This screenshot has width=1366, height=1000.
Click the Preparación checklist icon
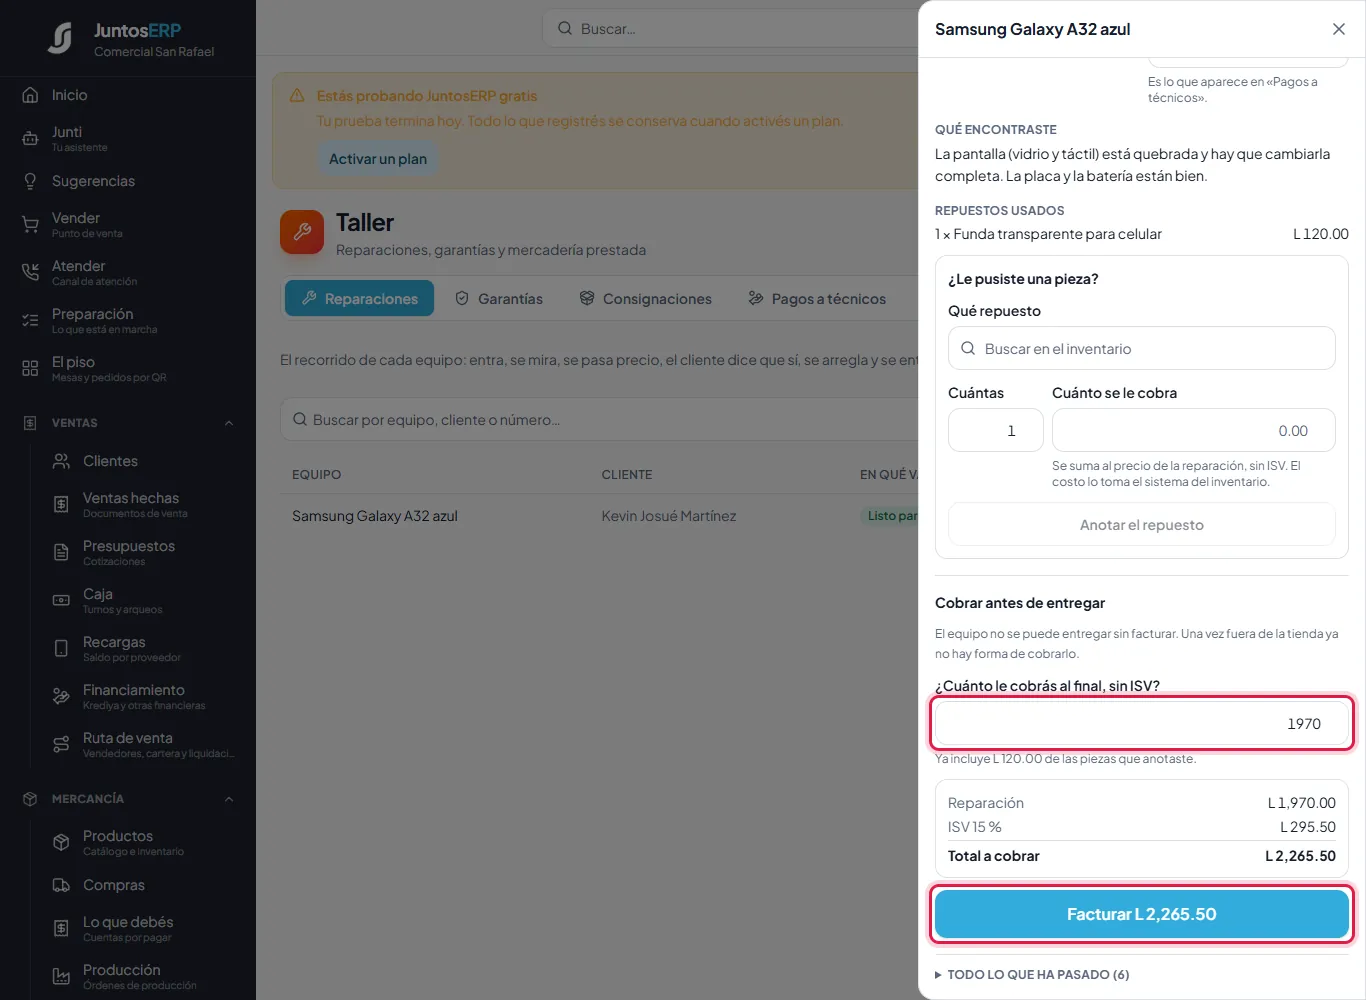[30, 321]
